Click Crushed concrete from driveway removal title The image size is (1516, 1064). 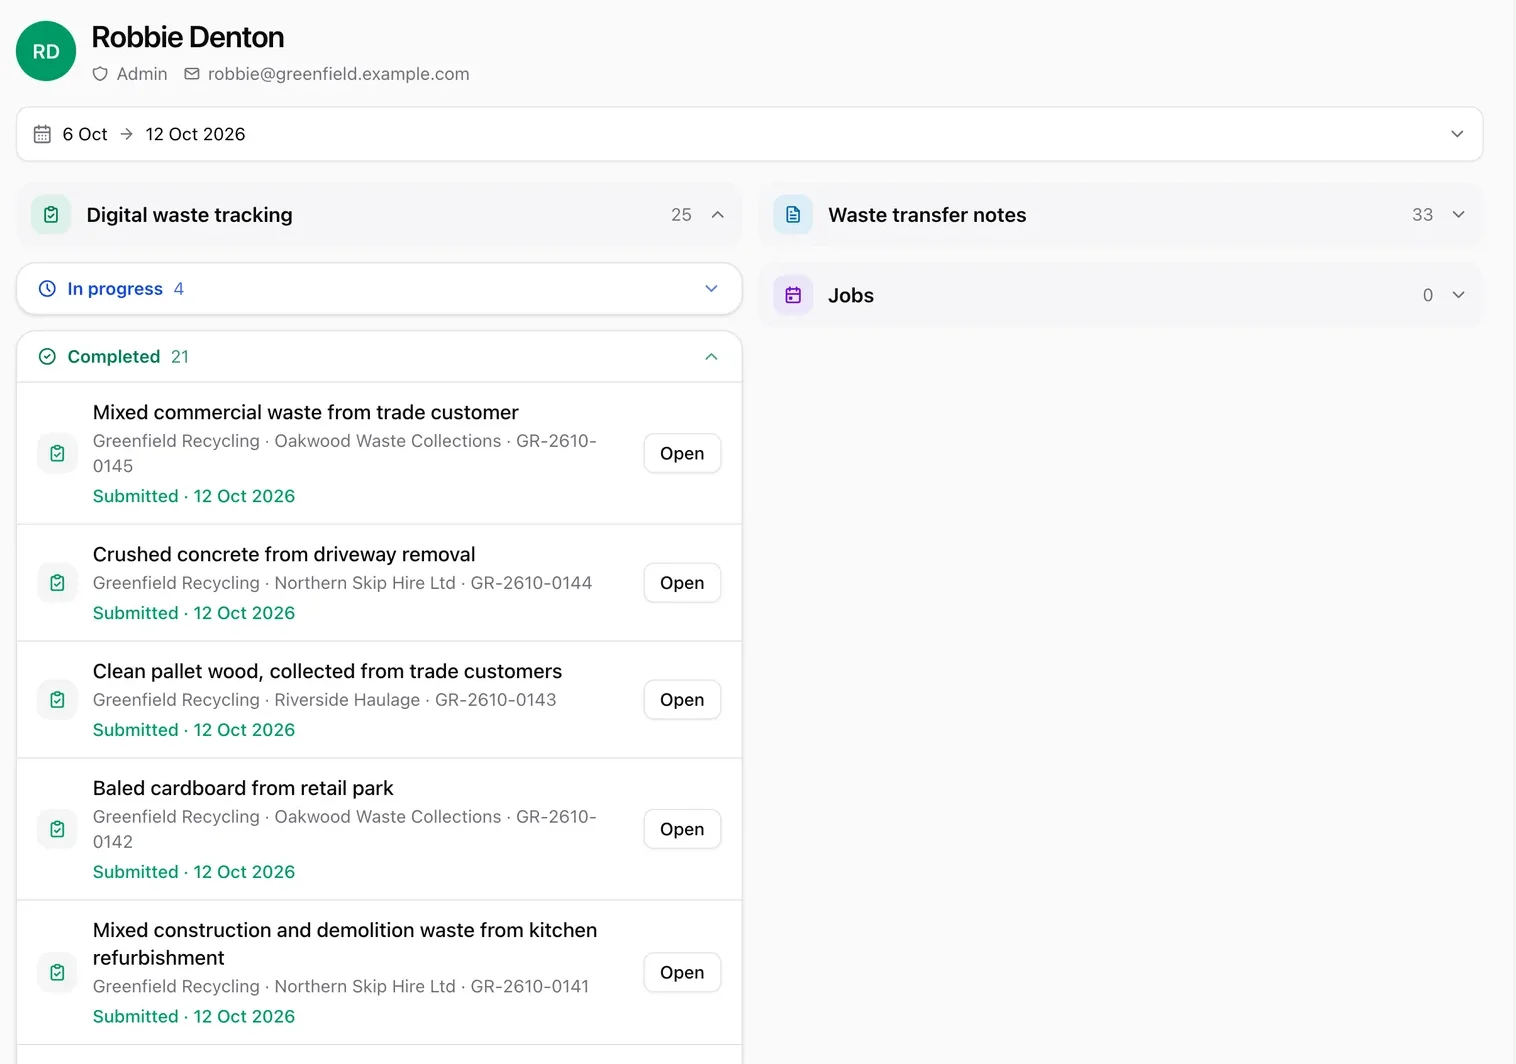click(284, 554)
